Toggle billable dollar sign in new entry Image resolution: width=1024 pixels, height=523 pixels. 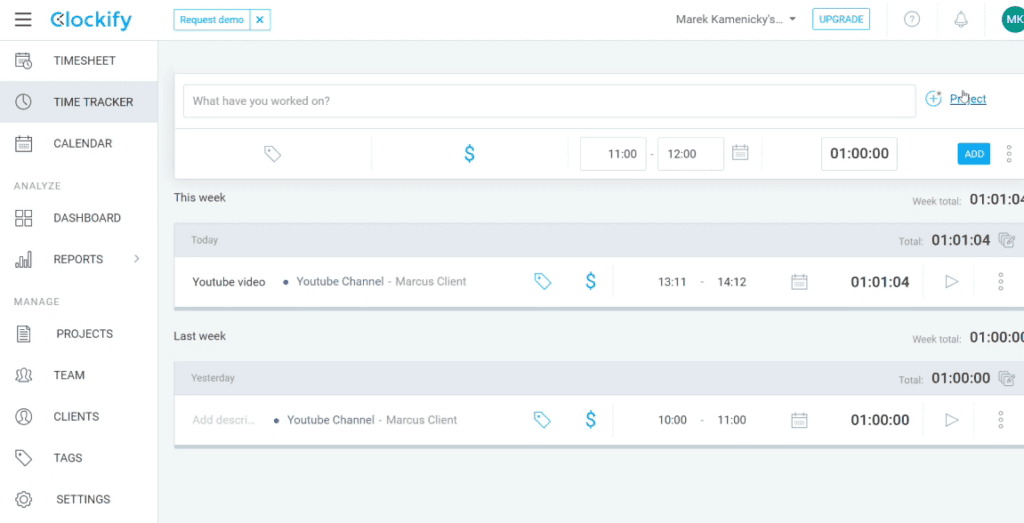(470, 154)
